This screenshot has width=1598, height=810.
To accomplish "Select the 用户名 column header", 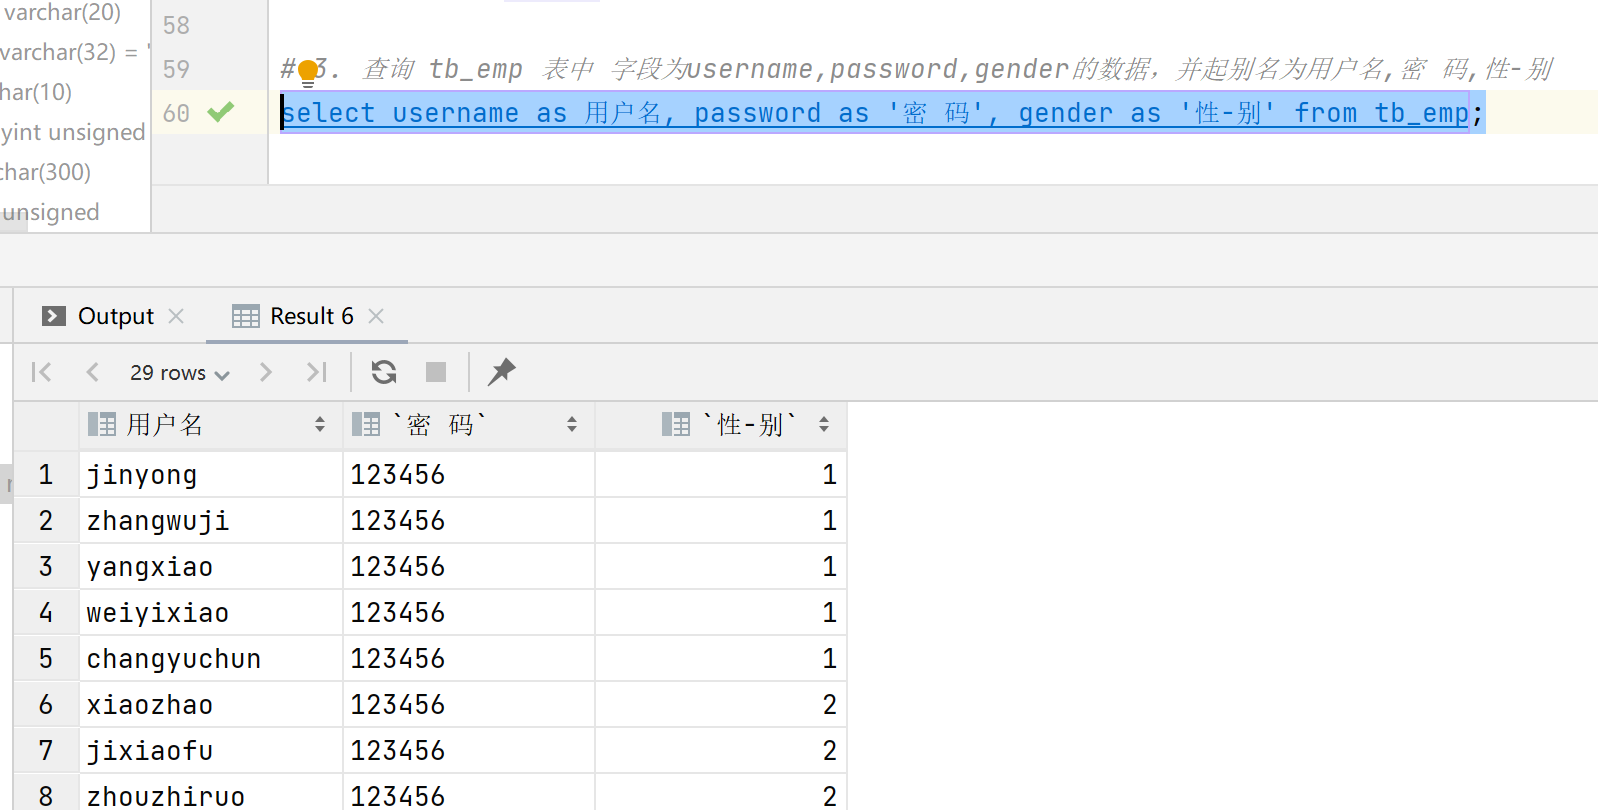I will pyautogui.click(x=211, y=425).
